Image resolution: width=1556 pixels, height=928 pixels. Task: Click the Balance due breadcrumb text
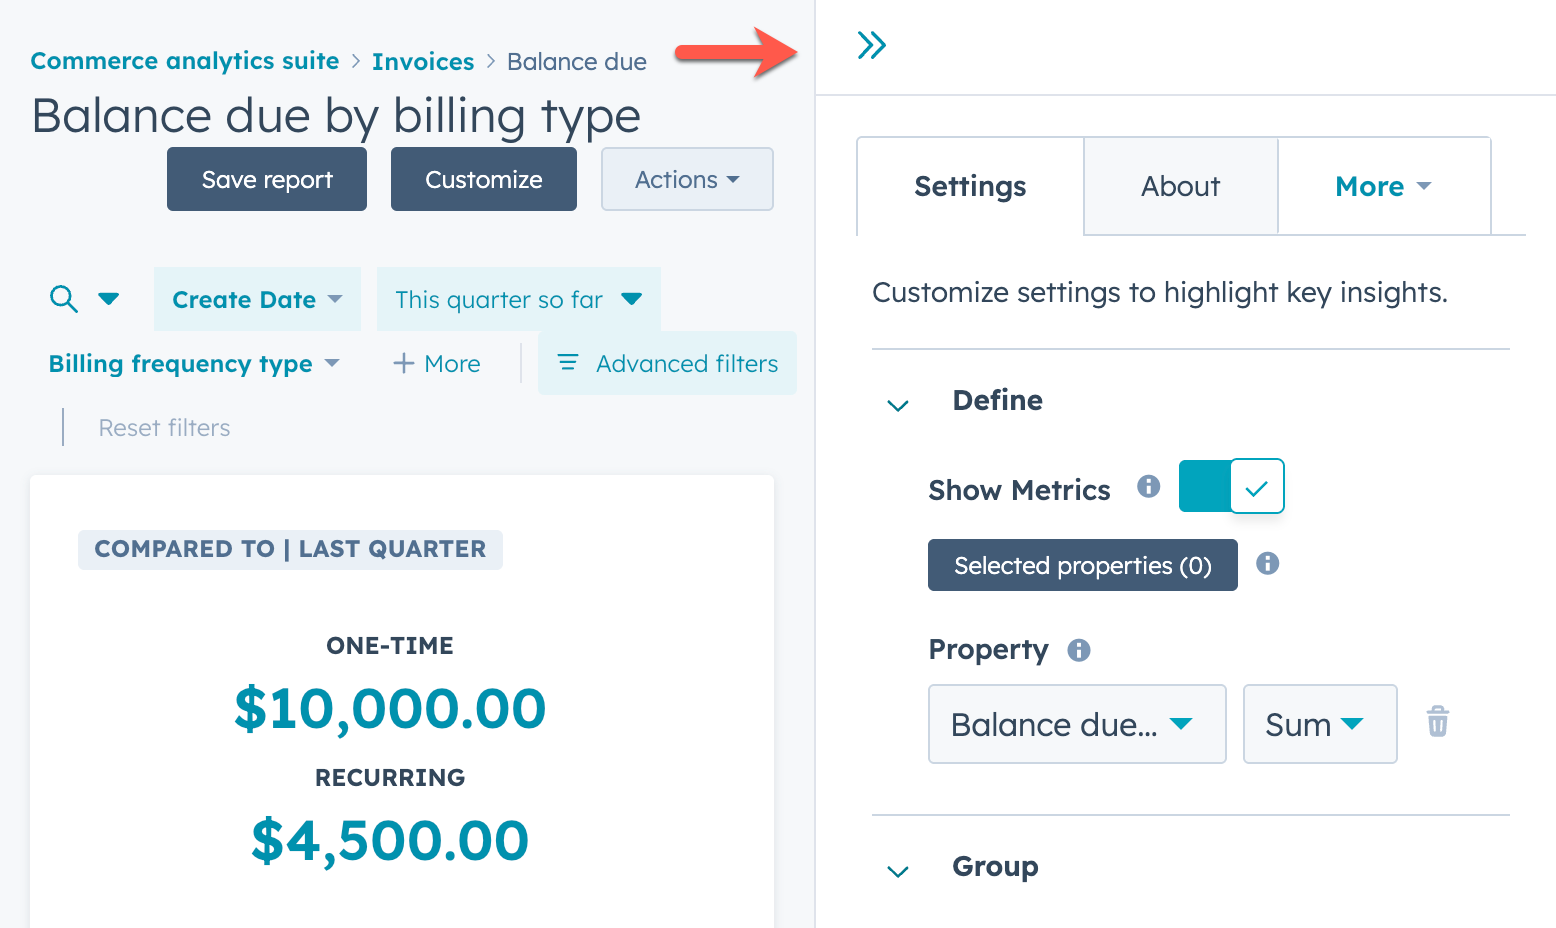[x=577, y=61]
